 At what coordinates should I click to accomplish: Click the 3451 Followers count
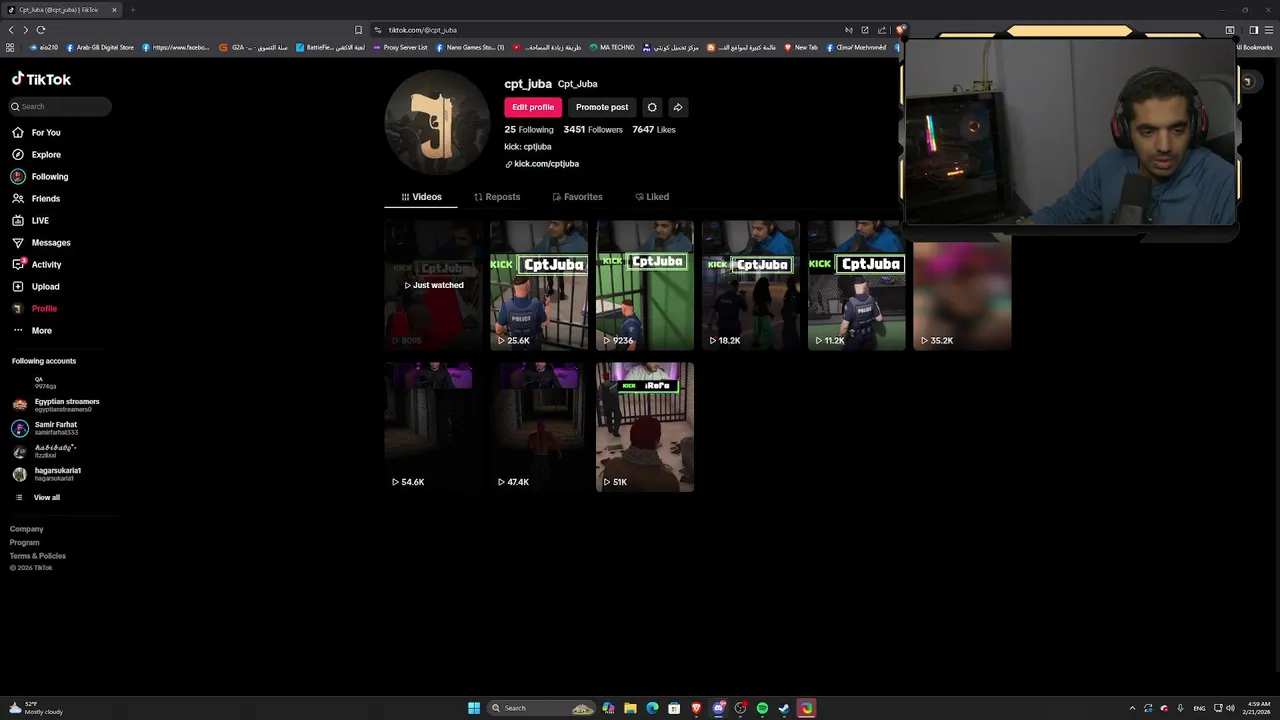coord(593,130)
